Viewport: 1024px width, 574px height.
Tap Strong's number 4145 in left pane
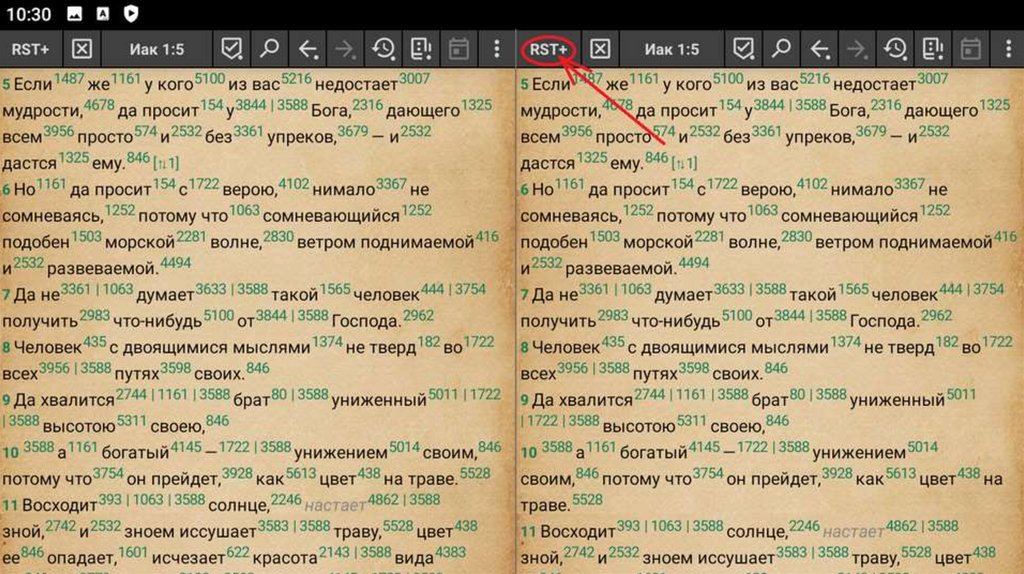[186, 447]
